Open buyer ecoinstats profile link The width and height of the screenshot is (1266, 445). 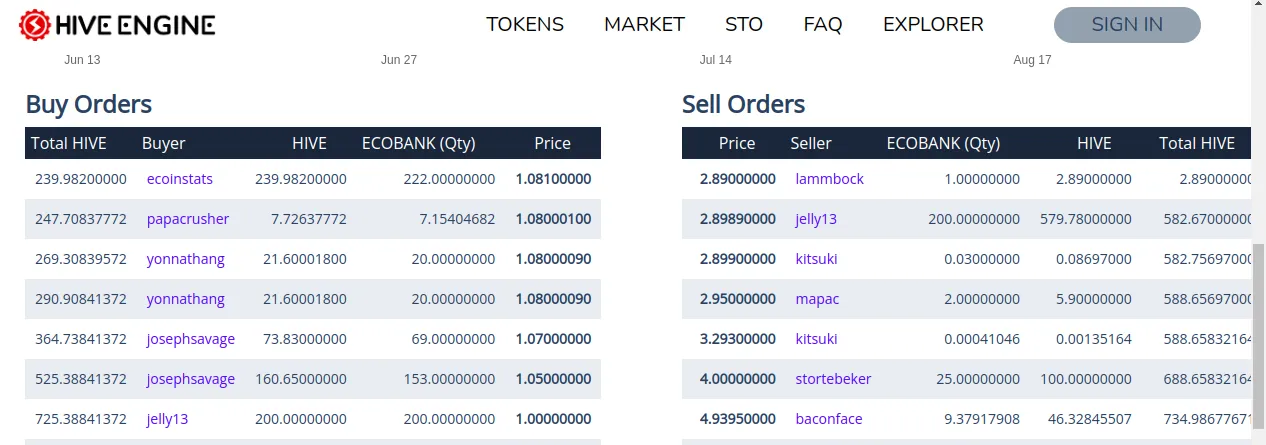click(x=180, y=179)
